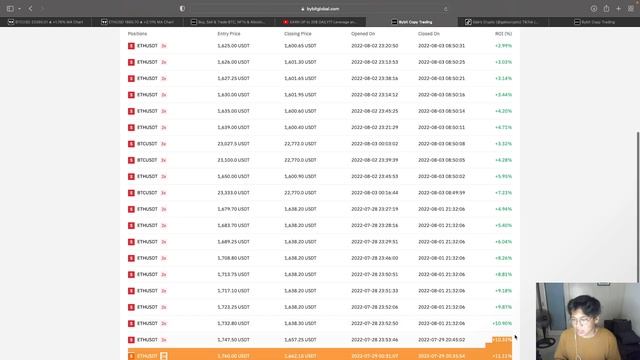
Task: Click the 3x leverage tag in the 23,100.0 row
Action: point(163,160)
